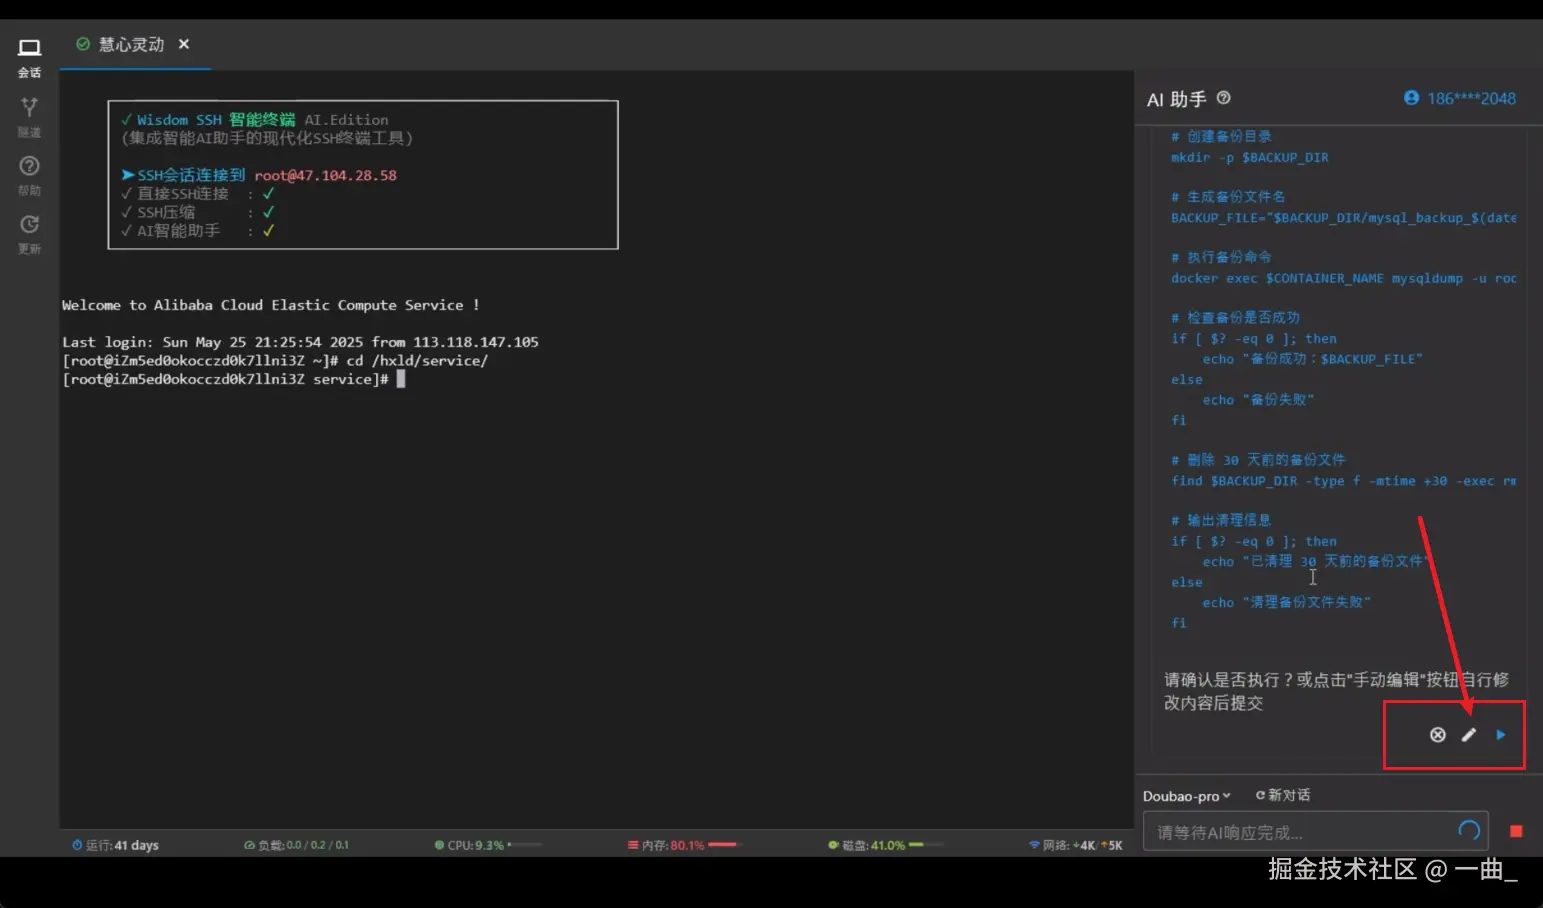The width and height of the screenshot is (1543, 908).
Task: Click the '直接SSH连接' checklist line
Action: [197, 194]
